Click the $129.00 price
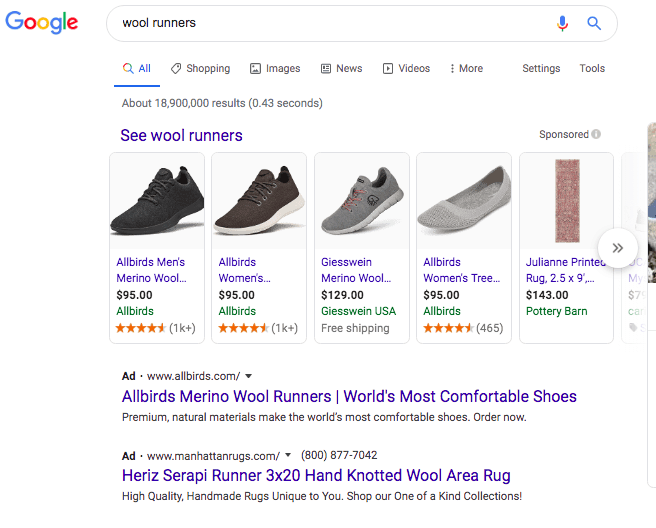The width and height of the screenshot is (656, 528). click(x=342, y=295)
